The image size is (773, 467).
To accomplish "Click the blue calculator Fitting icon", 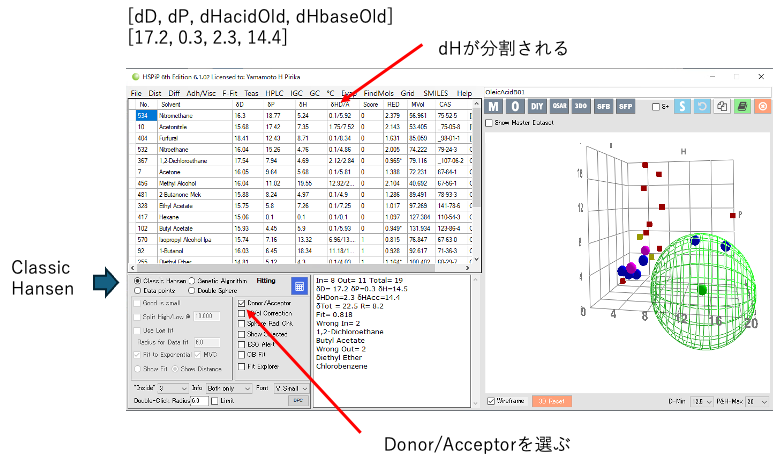I will (x=299, y=286).
